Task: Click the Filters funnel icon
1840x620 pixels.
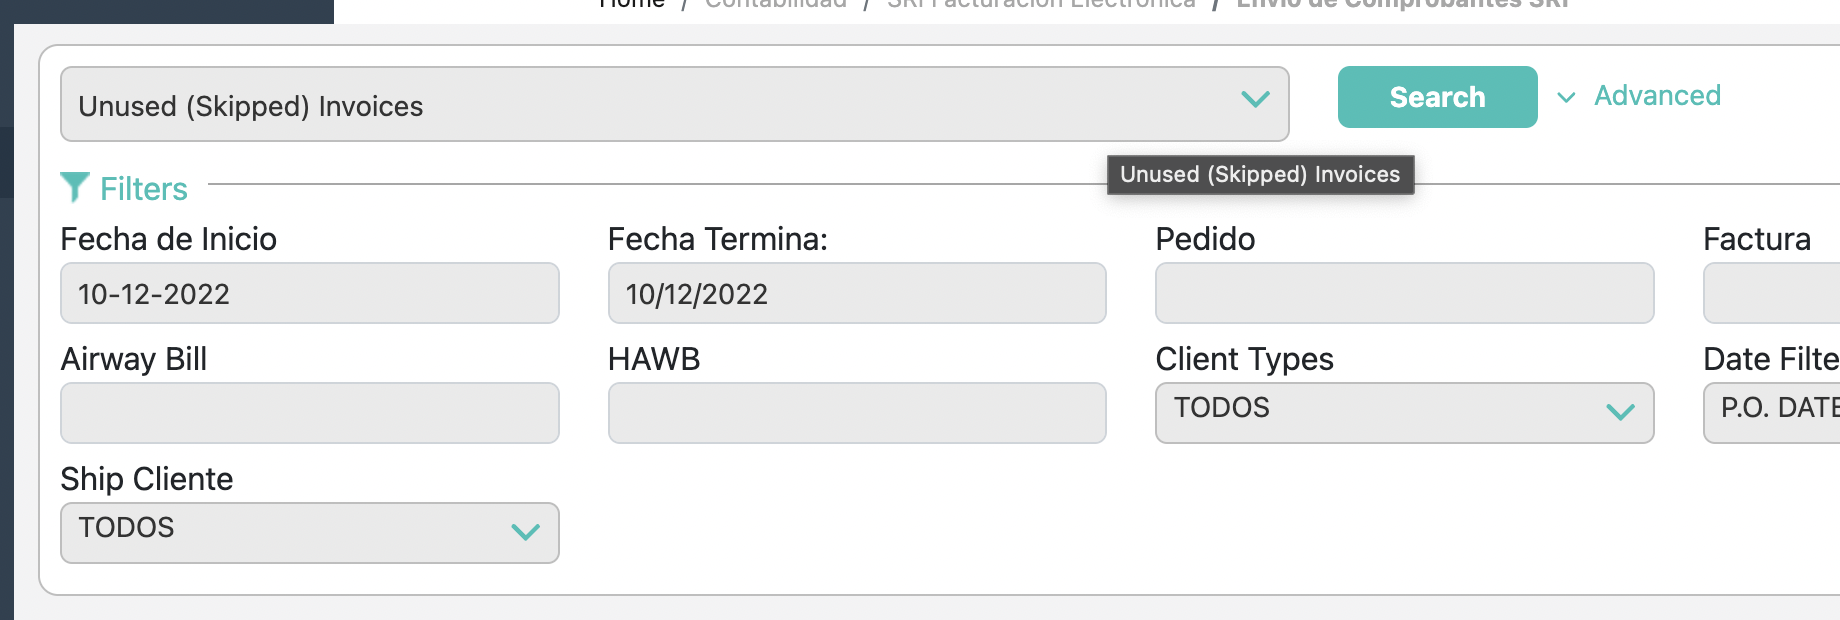Action: point(74,187)
